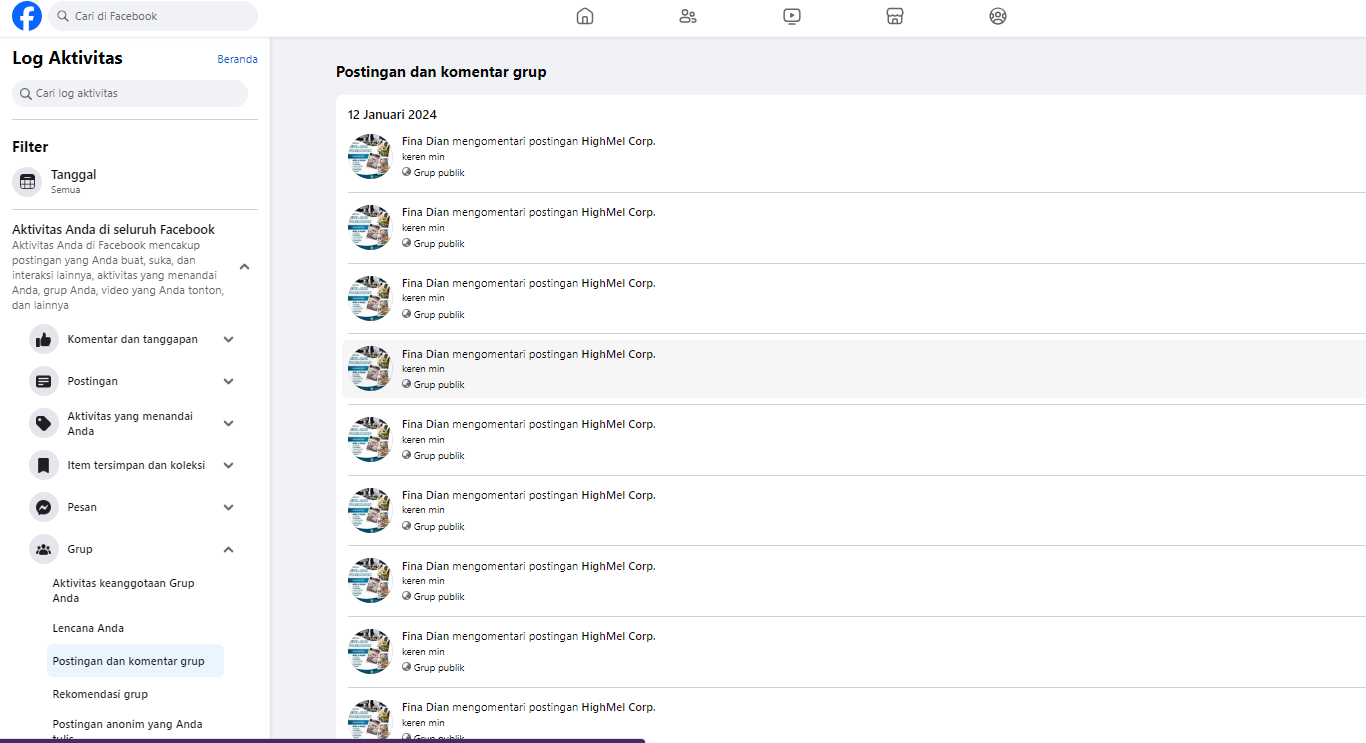Open Rekomendasi grup menu item
Image resolution: width=1366 pixels, height=743 pixels.
(136, 694)
